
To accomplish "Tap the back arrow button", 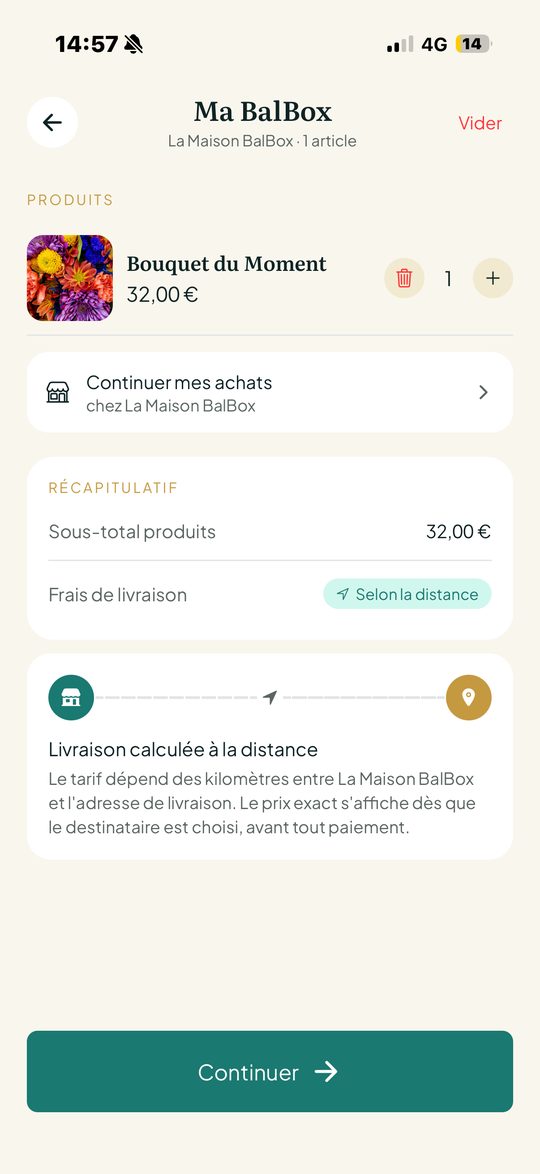I will pyautogui.click(x=52, y=122).
